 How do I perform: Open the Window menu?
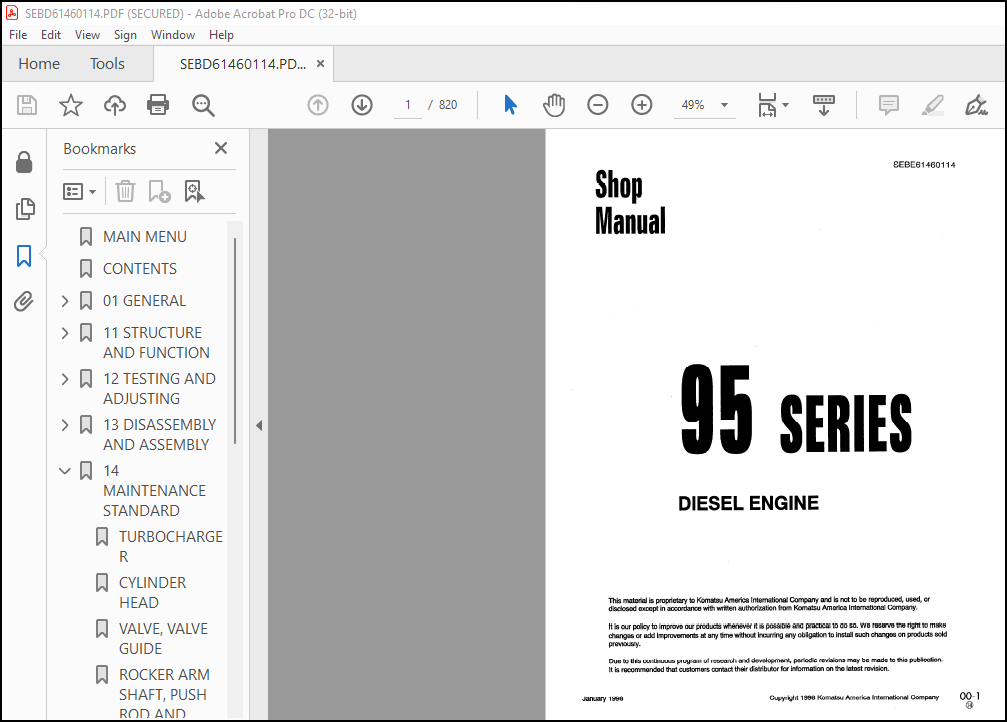[173, 35]
